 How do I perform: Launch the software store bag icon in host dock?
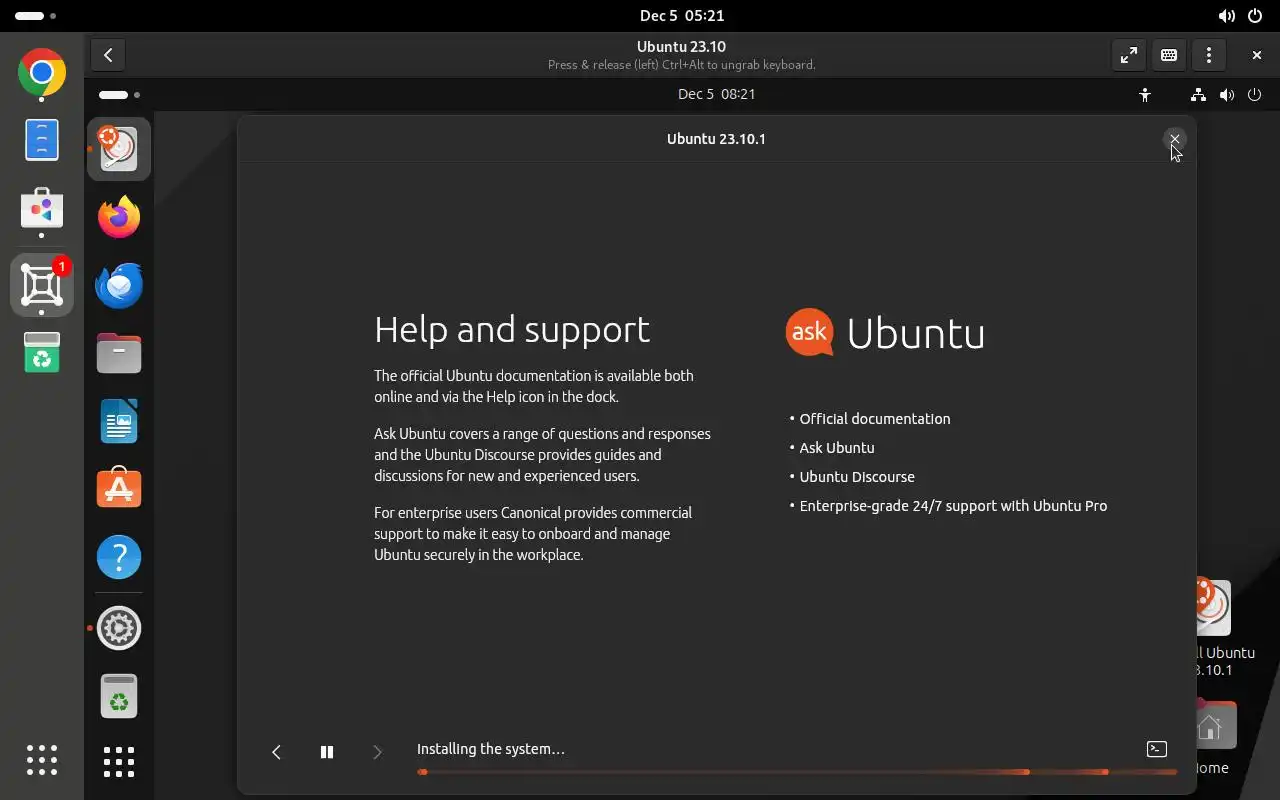pos(41,208)
